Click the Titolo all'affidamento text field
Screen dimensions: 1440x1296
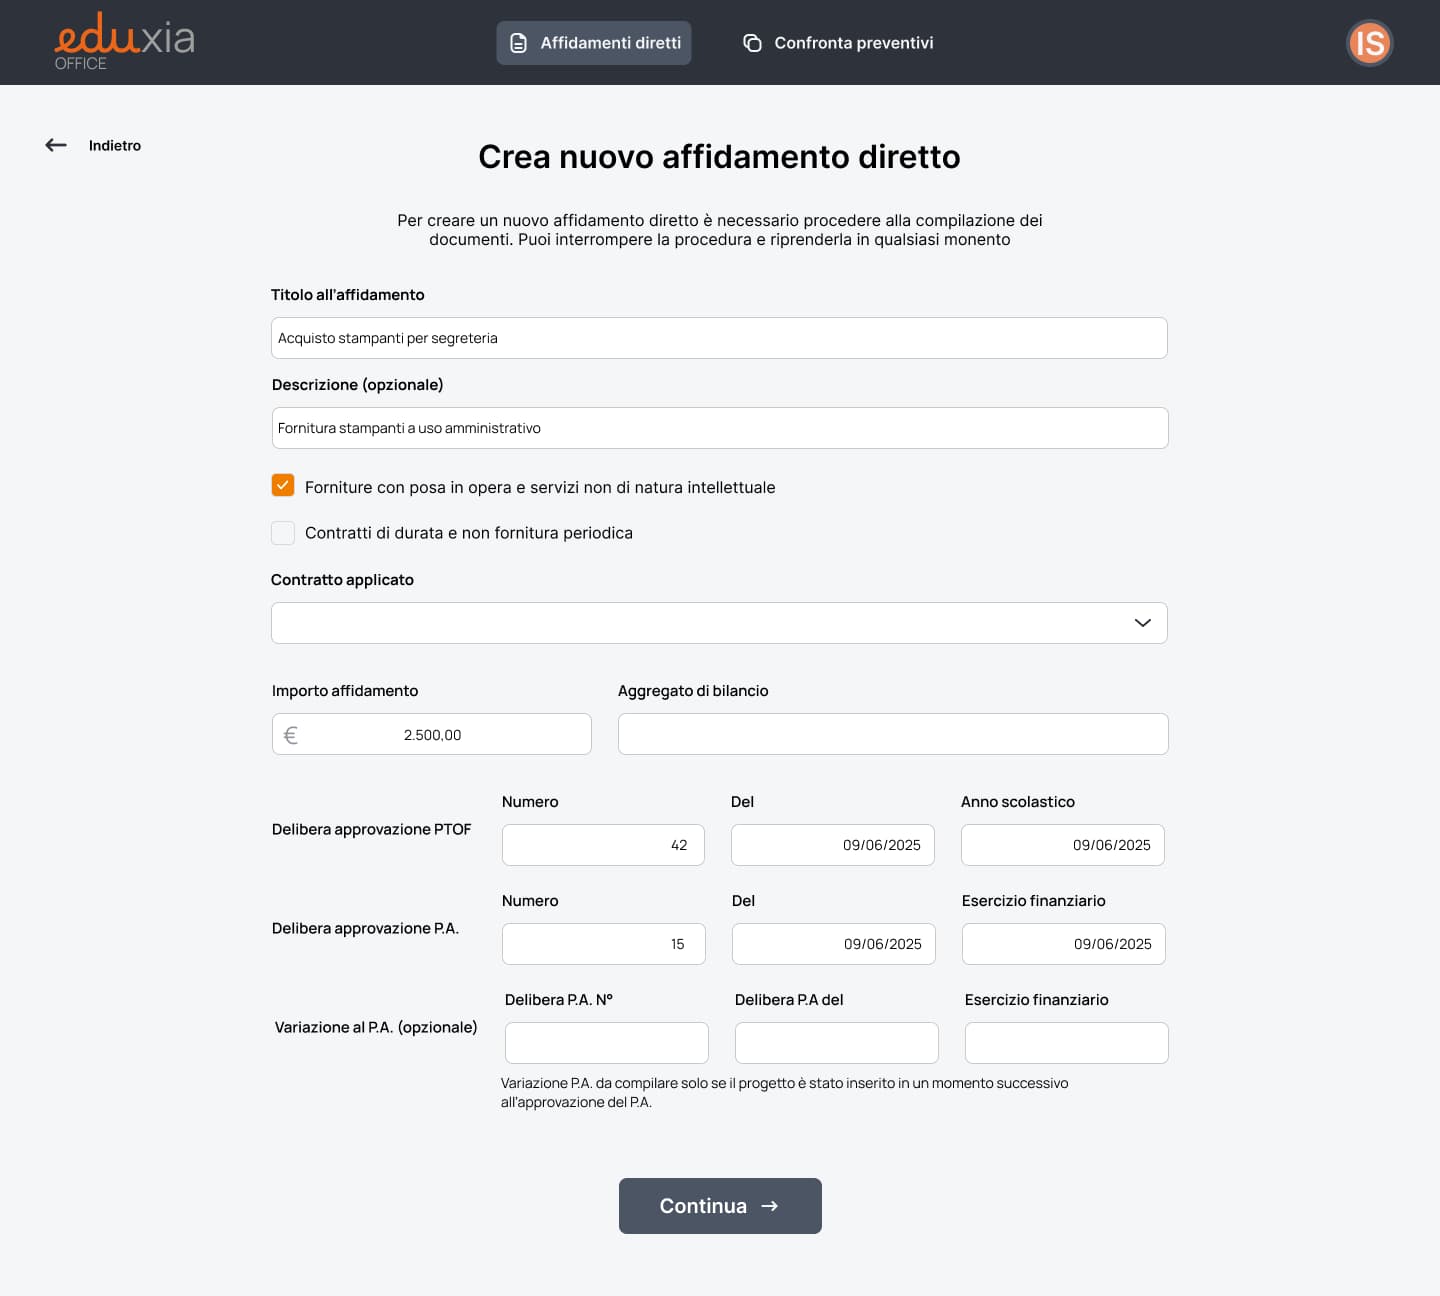(x=719, y=338)
